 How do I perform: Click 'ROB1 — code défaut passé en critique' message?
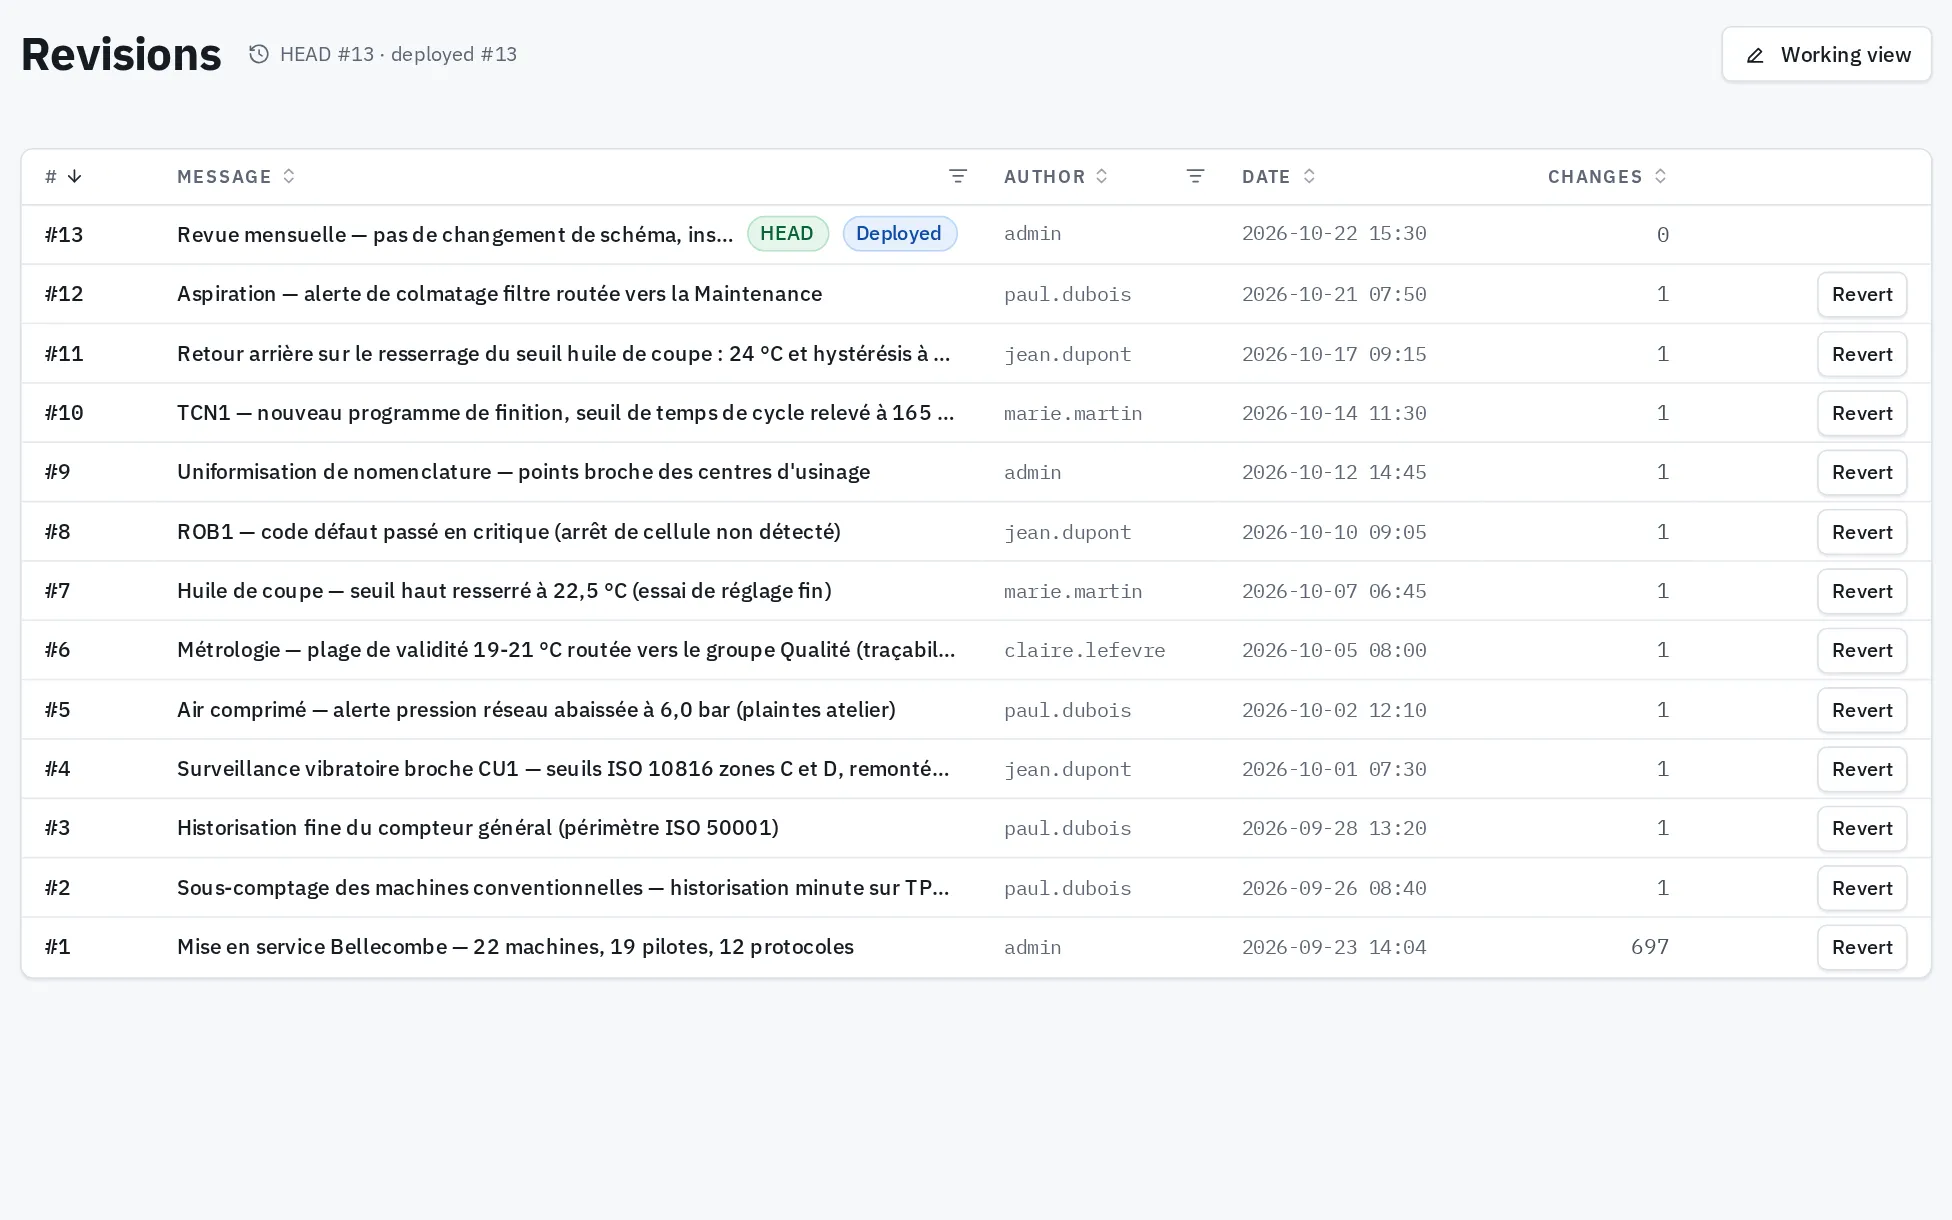click(x=509, y=532)
